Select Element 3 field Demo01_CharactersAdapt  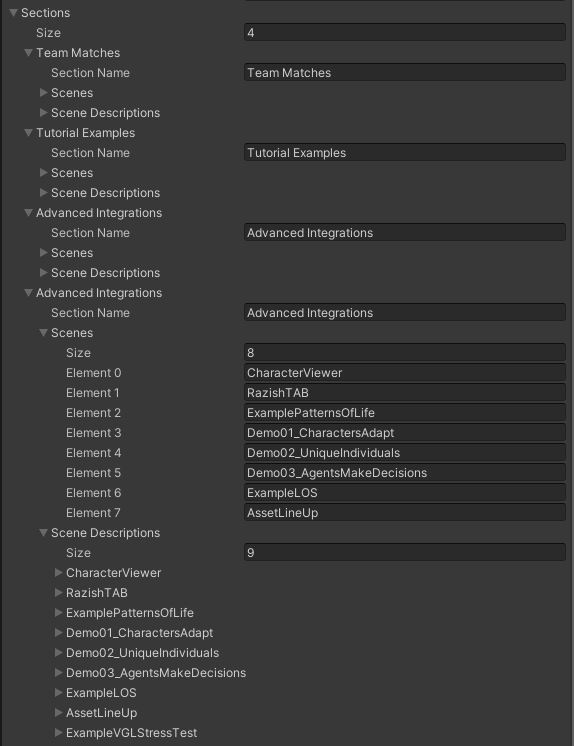pyautogui.click(x=405, y=432)
